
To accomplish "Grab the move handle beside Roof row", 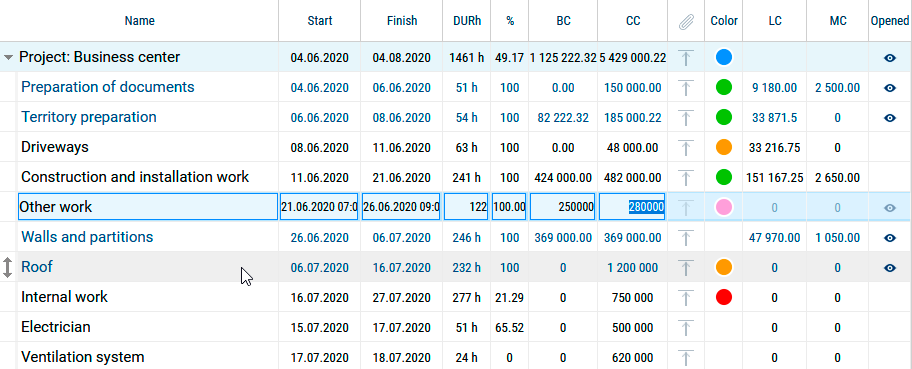I will point(8,268).
